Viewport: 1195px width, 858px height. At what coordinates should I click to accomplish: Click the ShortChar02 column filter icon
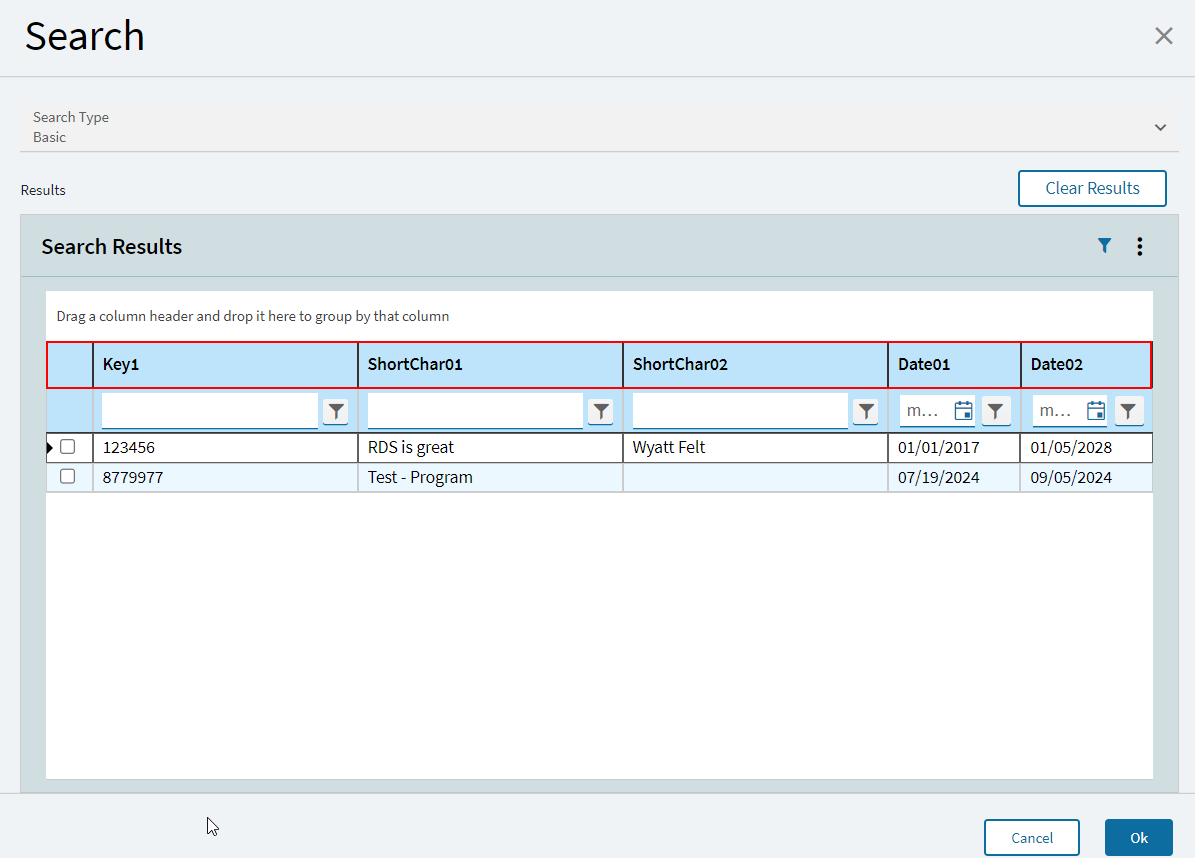click(x=865, y=411)
